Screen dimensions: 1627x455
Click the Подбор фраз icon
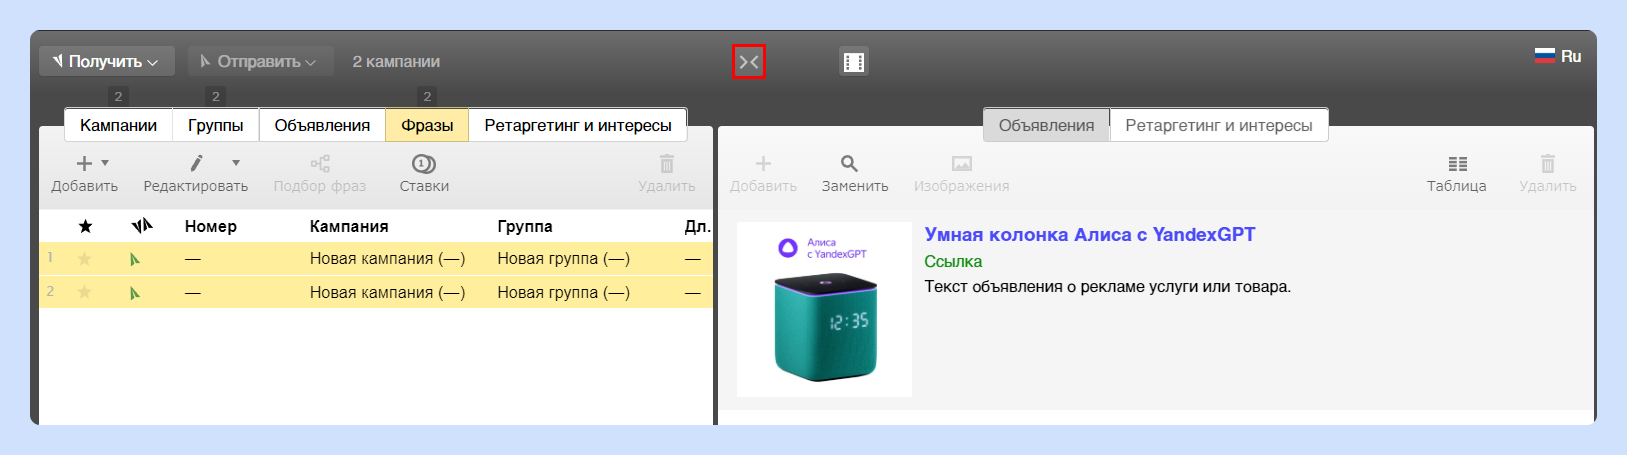click(x=320, y=163)
